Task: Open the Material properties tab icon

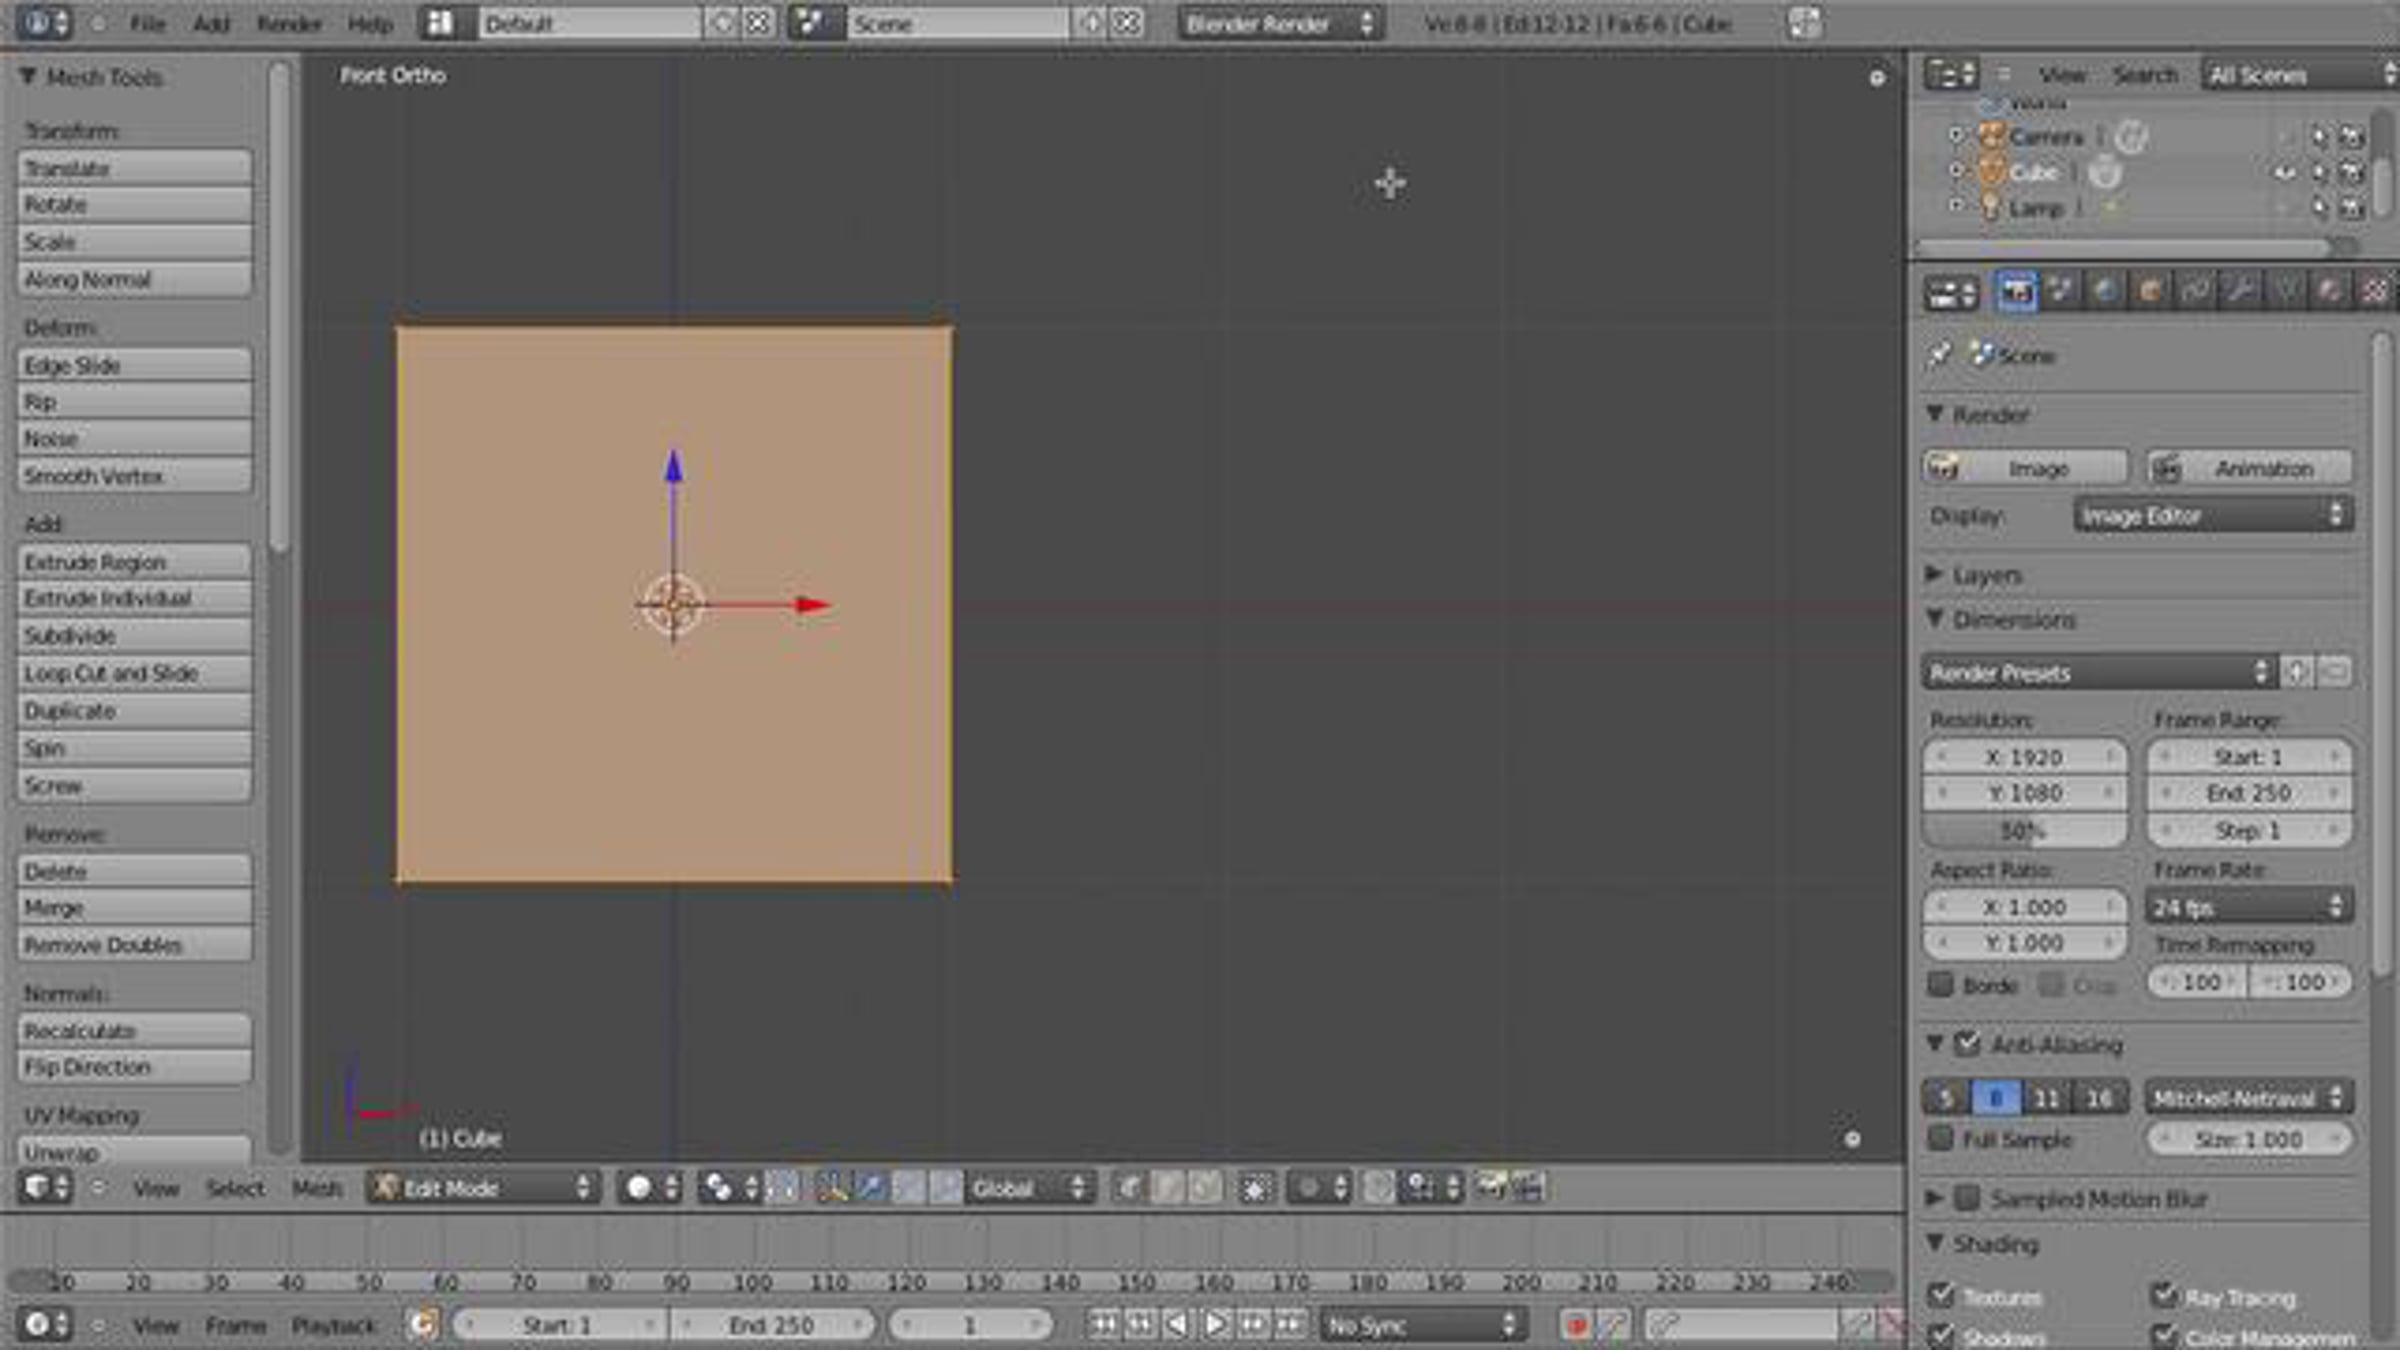Action: click(2330, 292)
